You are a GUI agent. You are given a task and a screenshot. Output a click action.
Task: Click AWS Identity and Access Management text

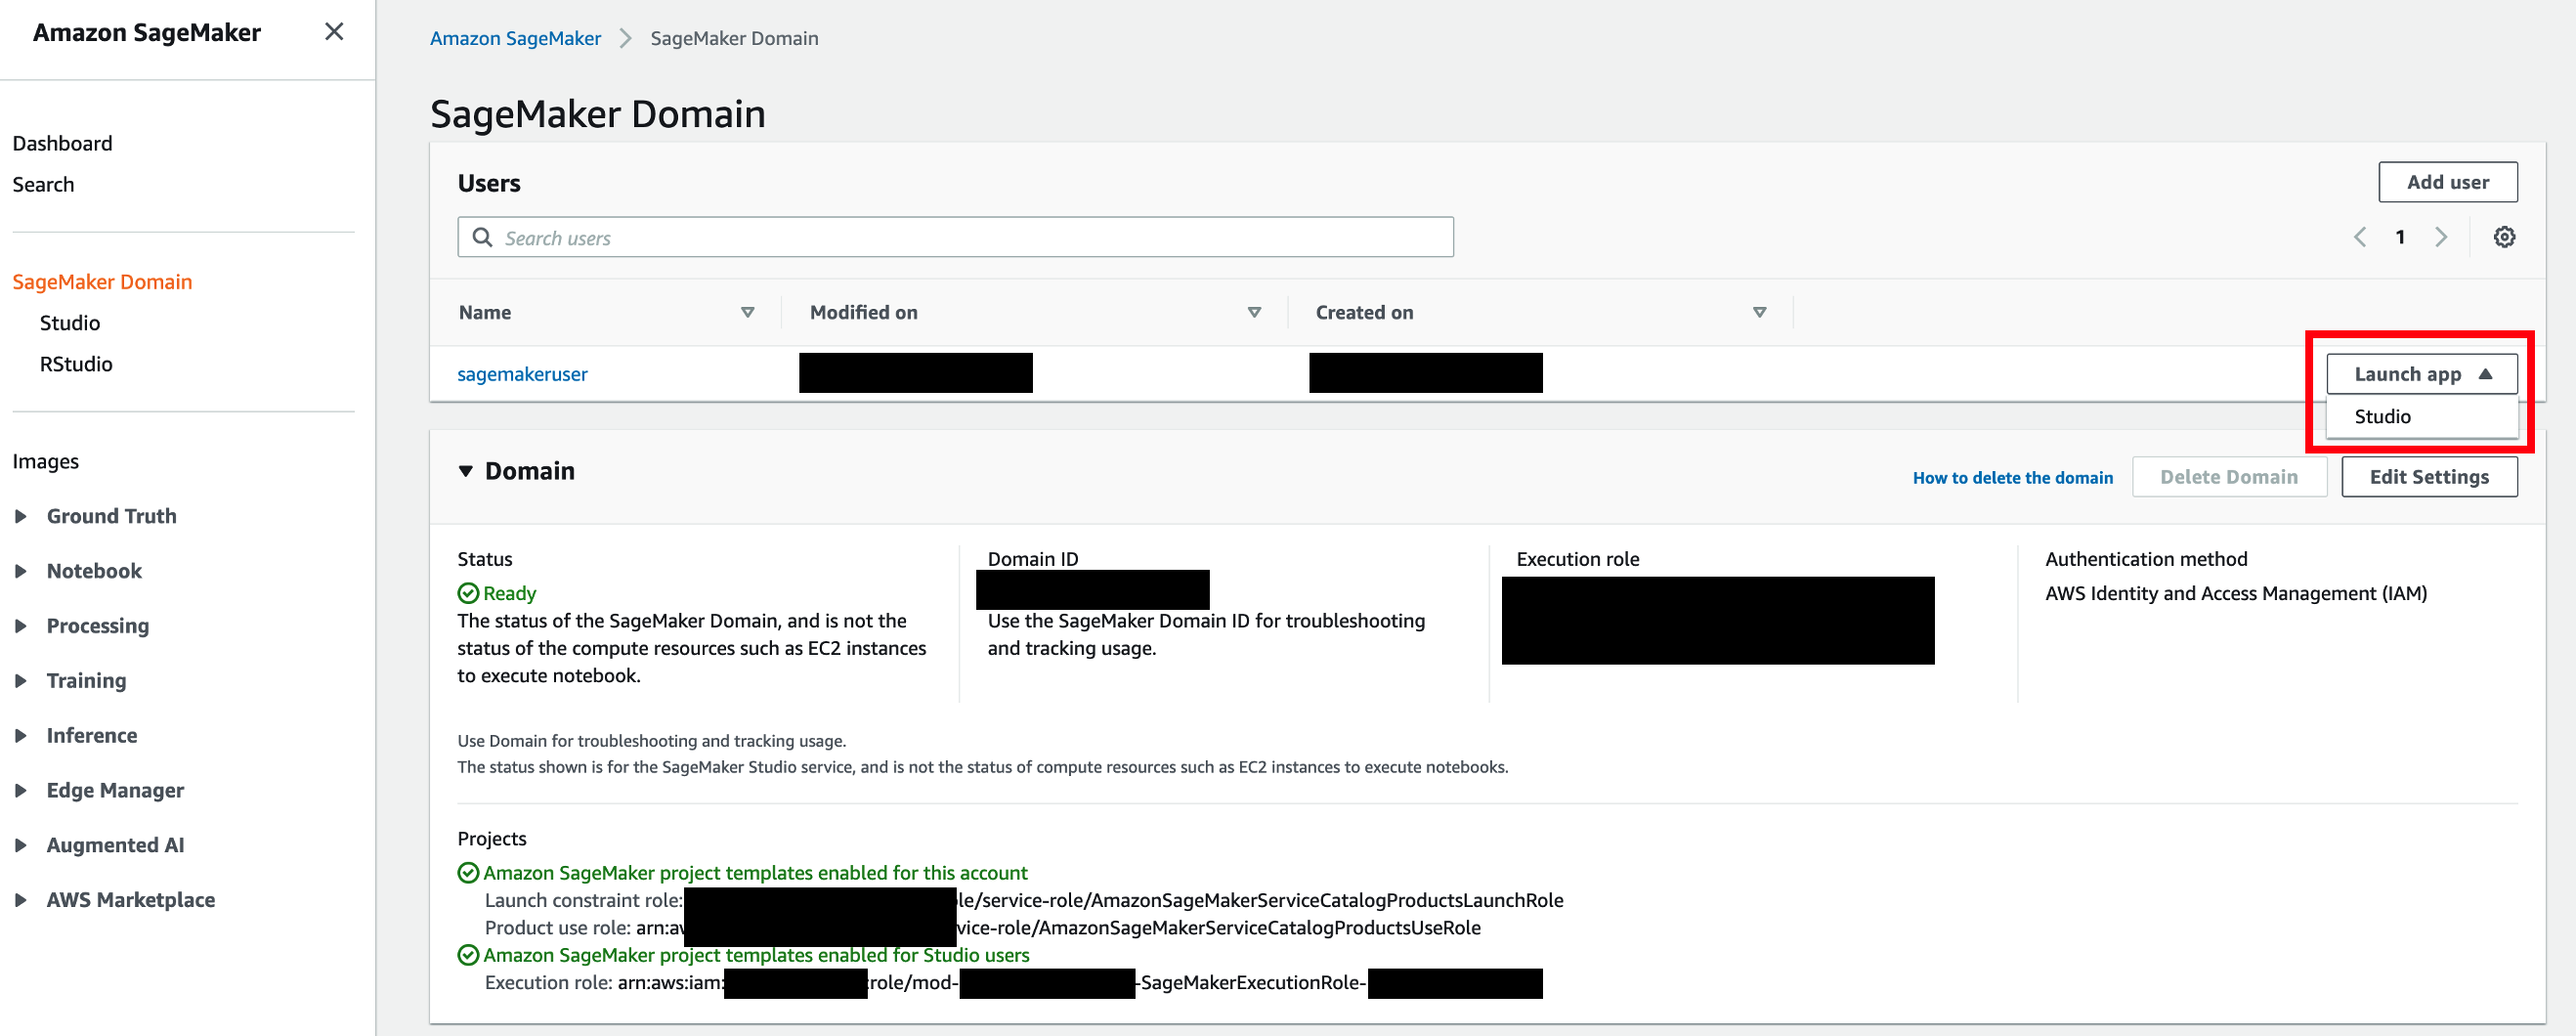point(2235,593)
